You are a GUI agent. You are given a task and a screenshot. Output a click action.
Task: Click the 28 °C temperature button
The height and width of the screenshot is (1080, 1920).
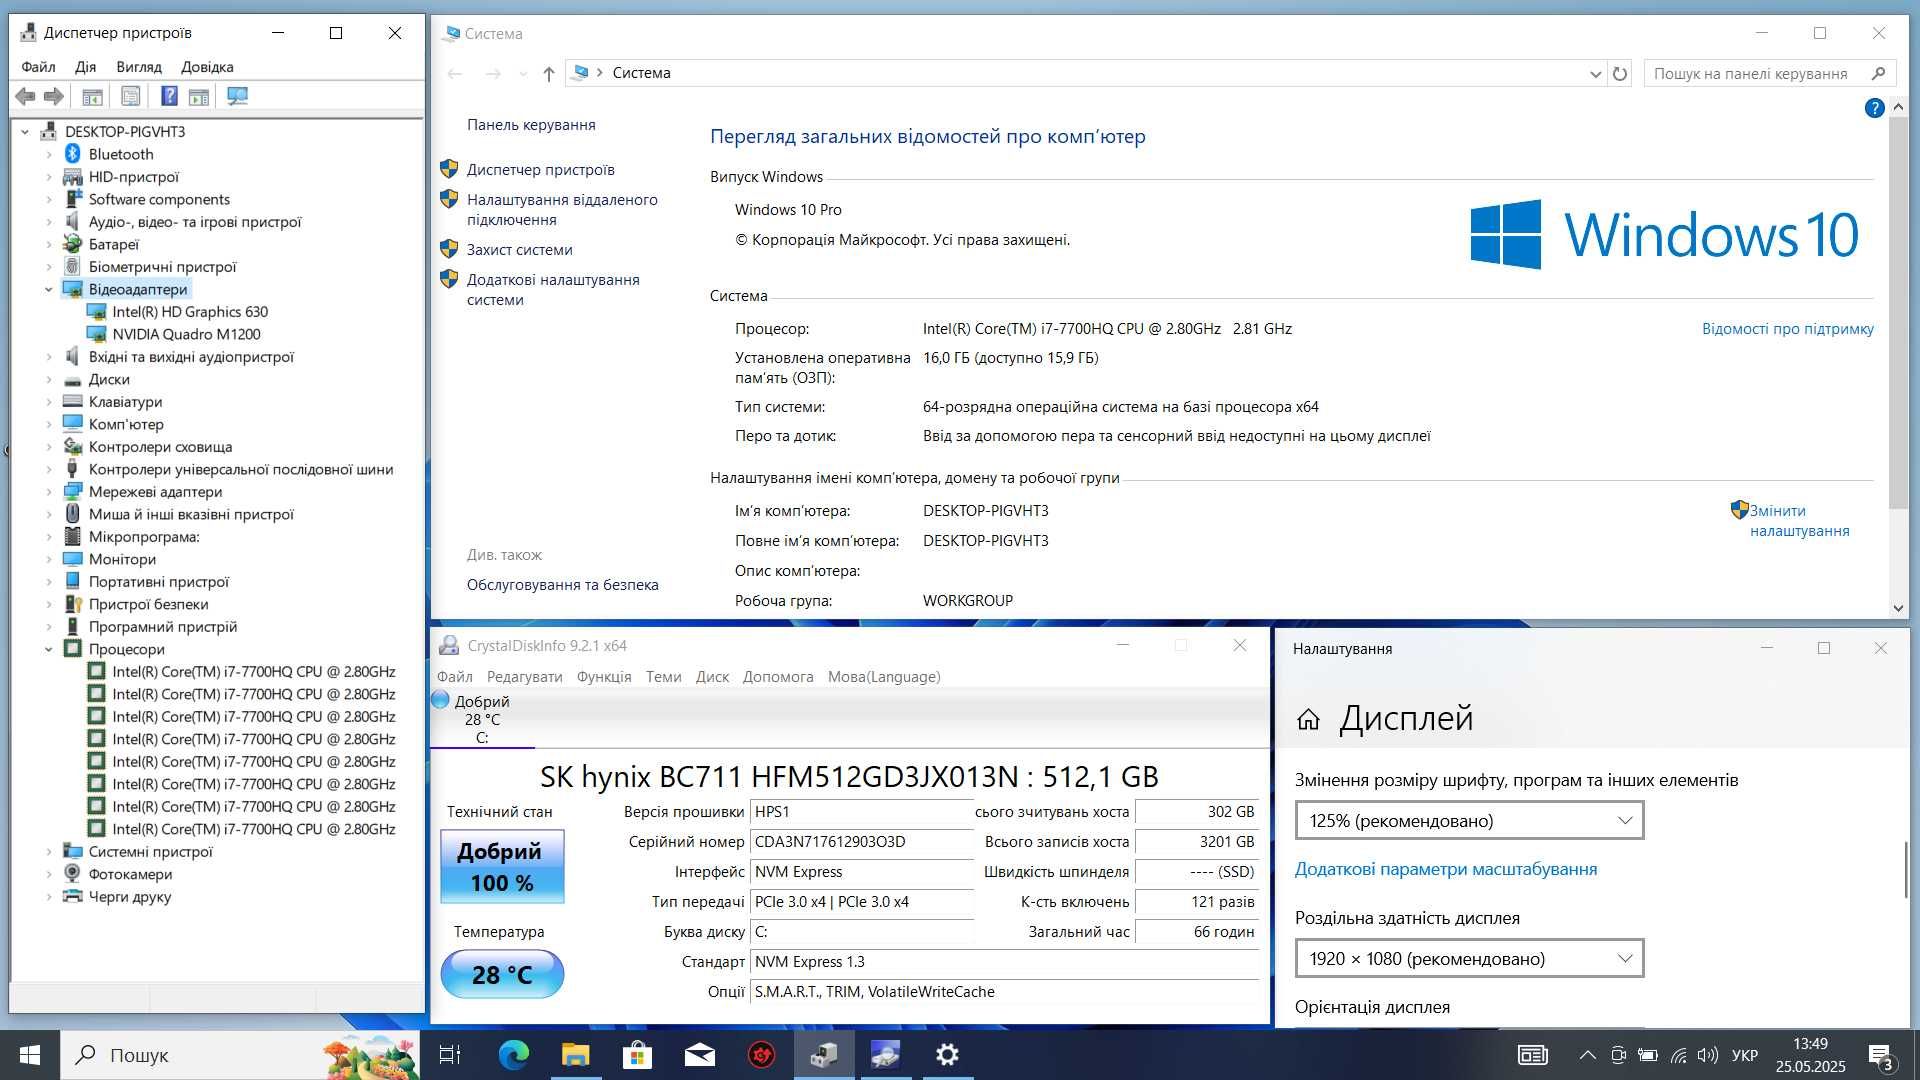(x=502, y=974)
